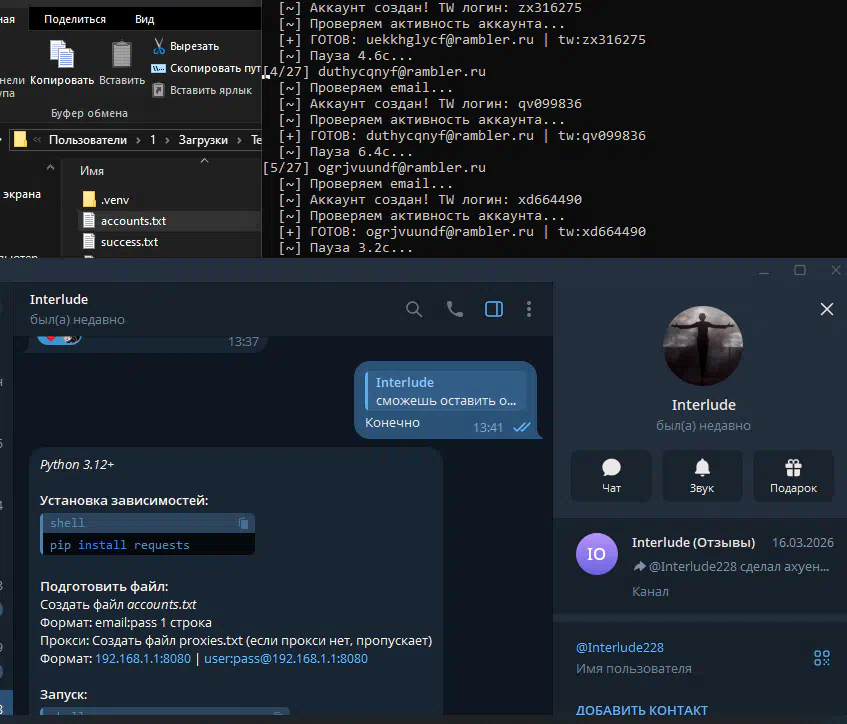
Task: Open the three-dot chat options menu
Action: pyautogui.click(x=529, y=309)
